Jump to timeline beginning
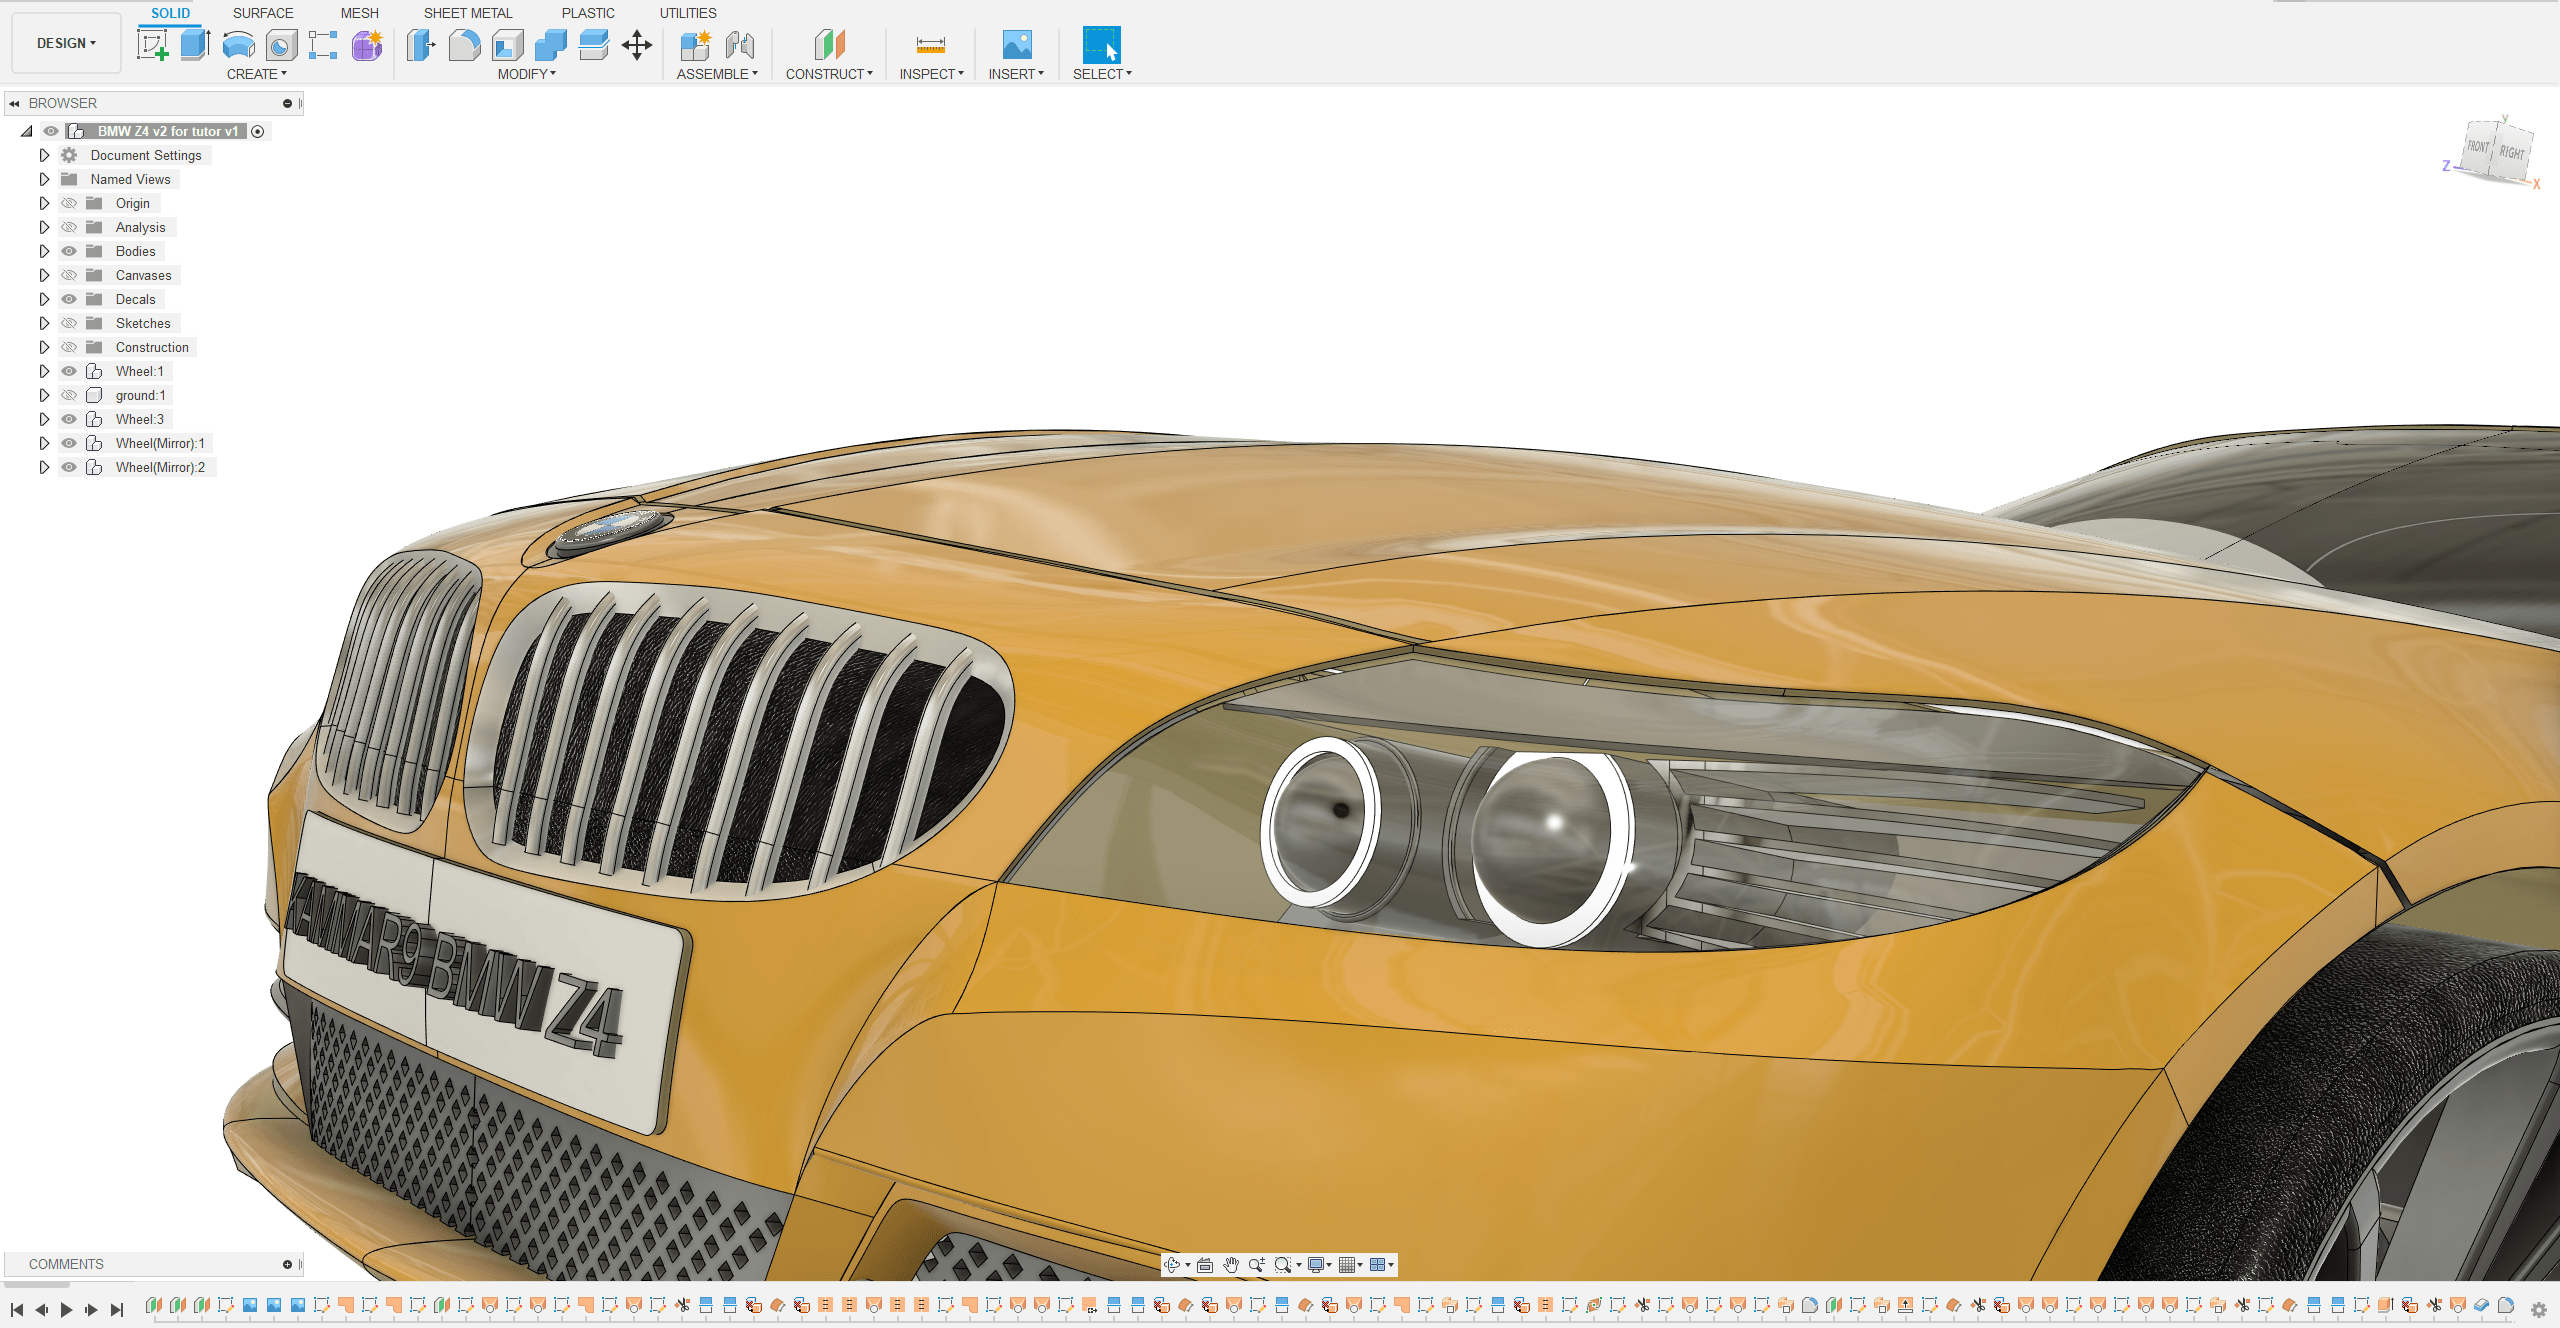This screenshot has height=1328, width=2560. pyautogui.click(x=17, y=1309)
